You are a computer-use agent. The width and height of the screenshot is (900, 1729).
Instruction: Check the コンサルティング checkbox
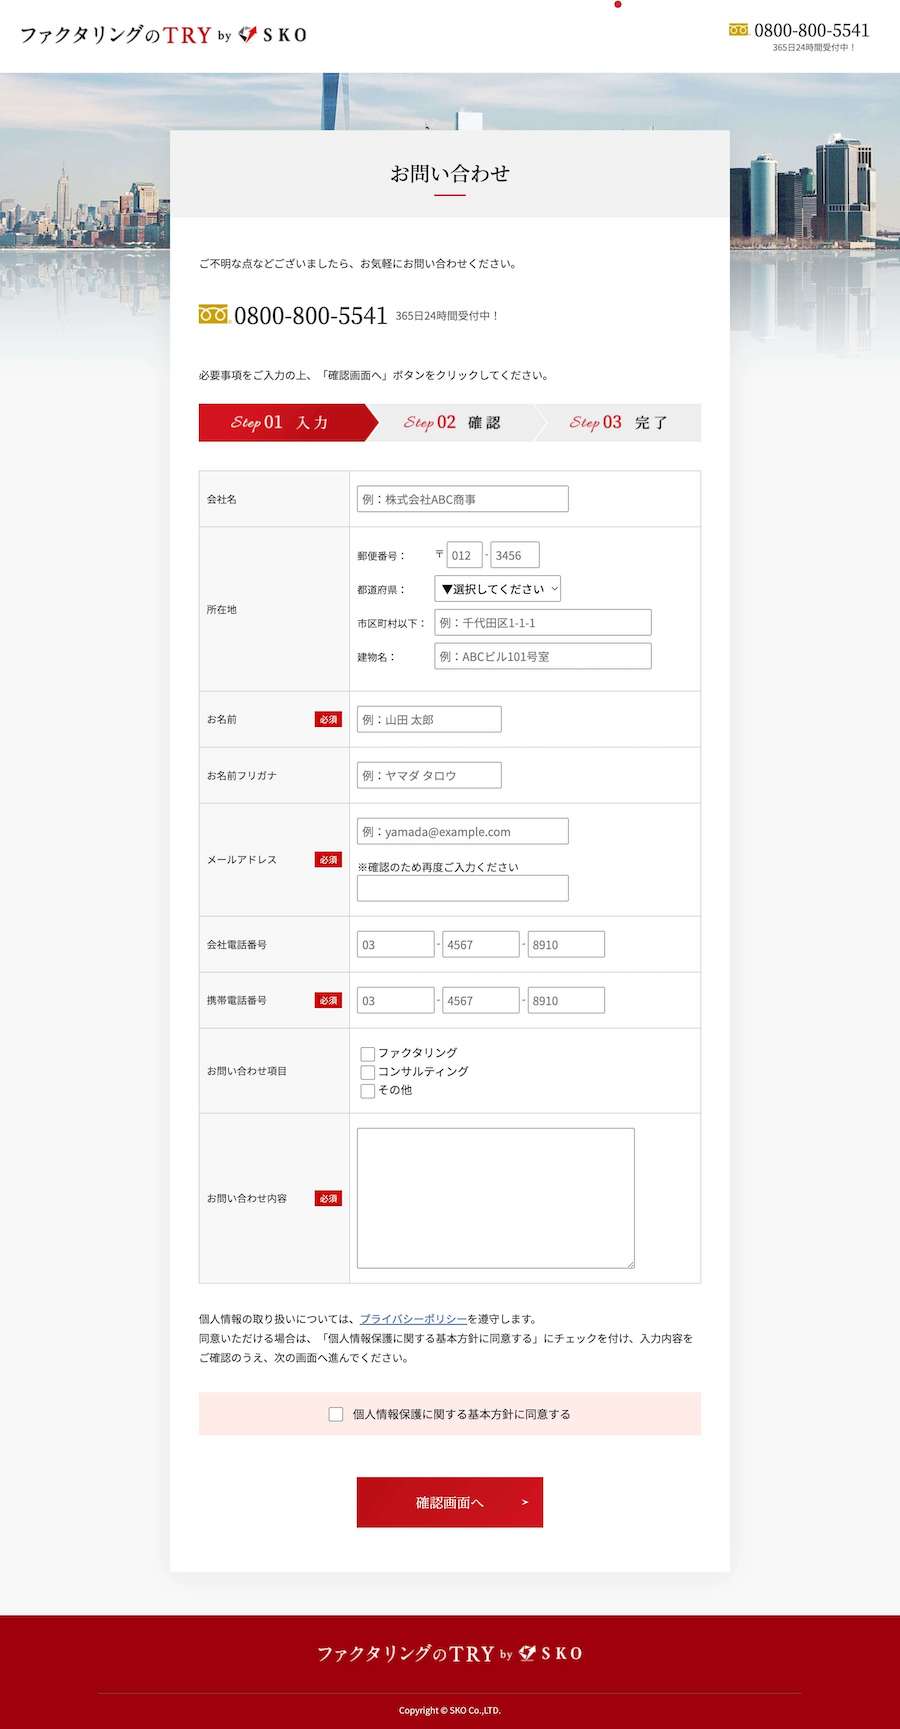click(368, 1072)
